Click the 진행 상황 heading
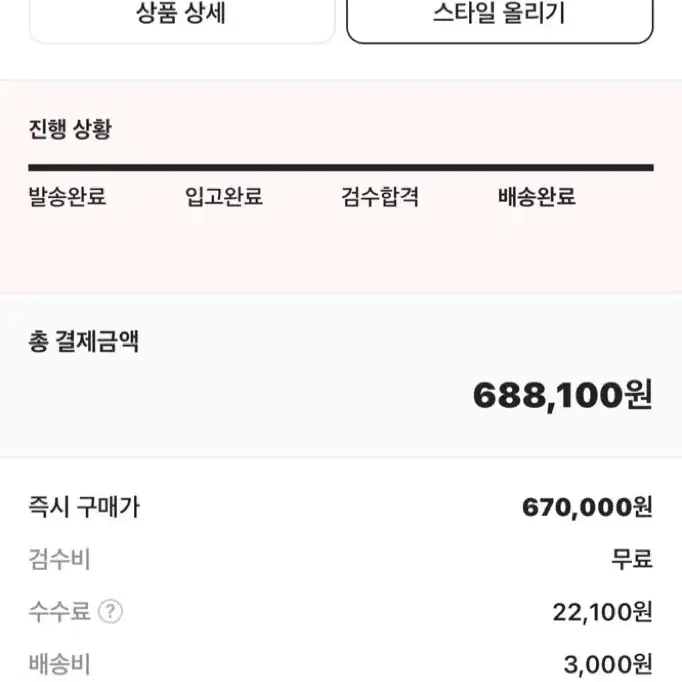This screenshot has width=682, height=682. click(70, 129)
